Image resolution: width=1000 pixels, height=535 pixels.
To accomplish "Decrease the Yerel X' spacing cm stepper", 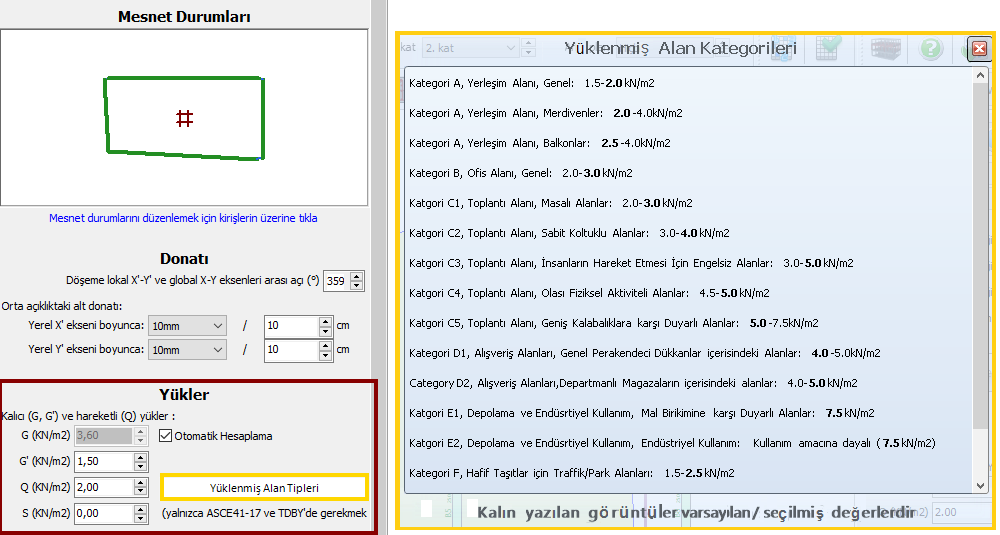I will [x=324, y=331].
